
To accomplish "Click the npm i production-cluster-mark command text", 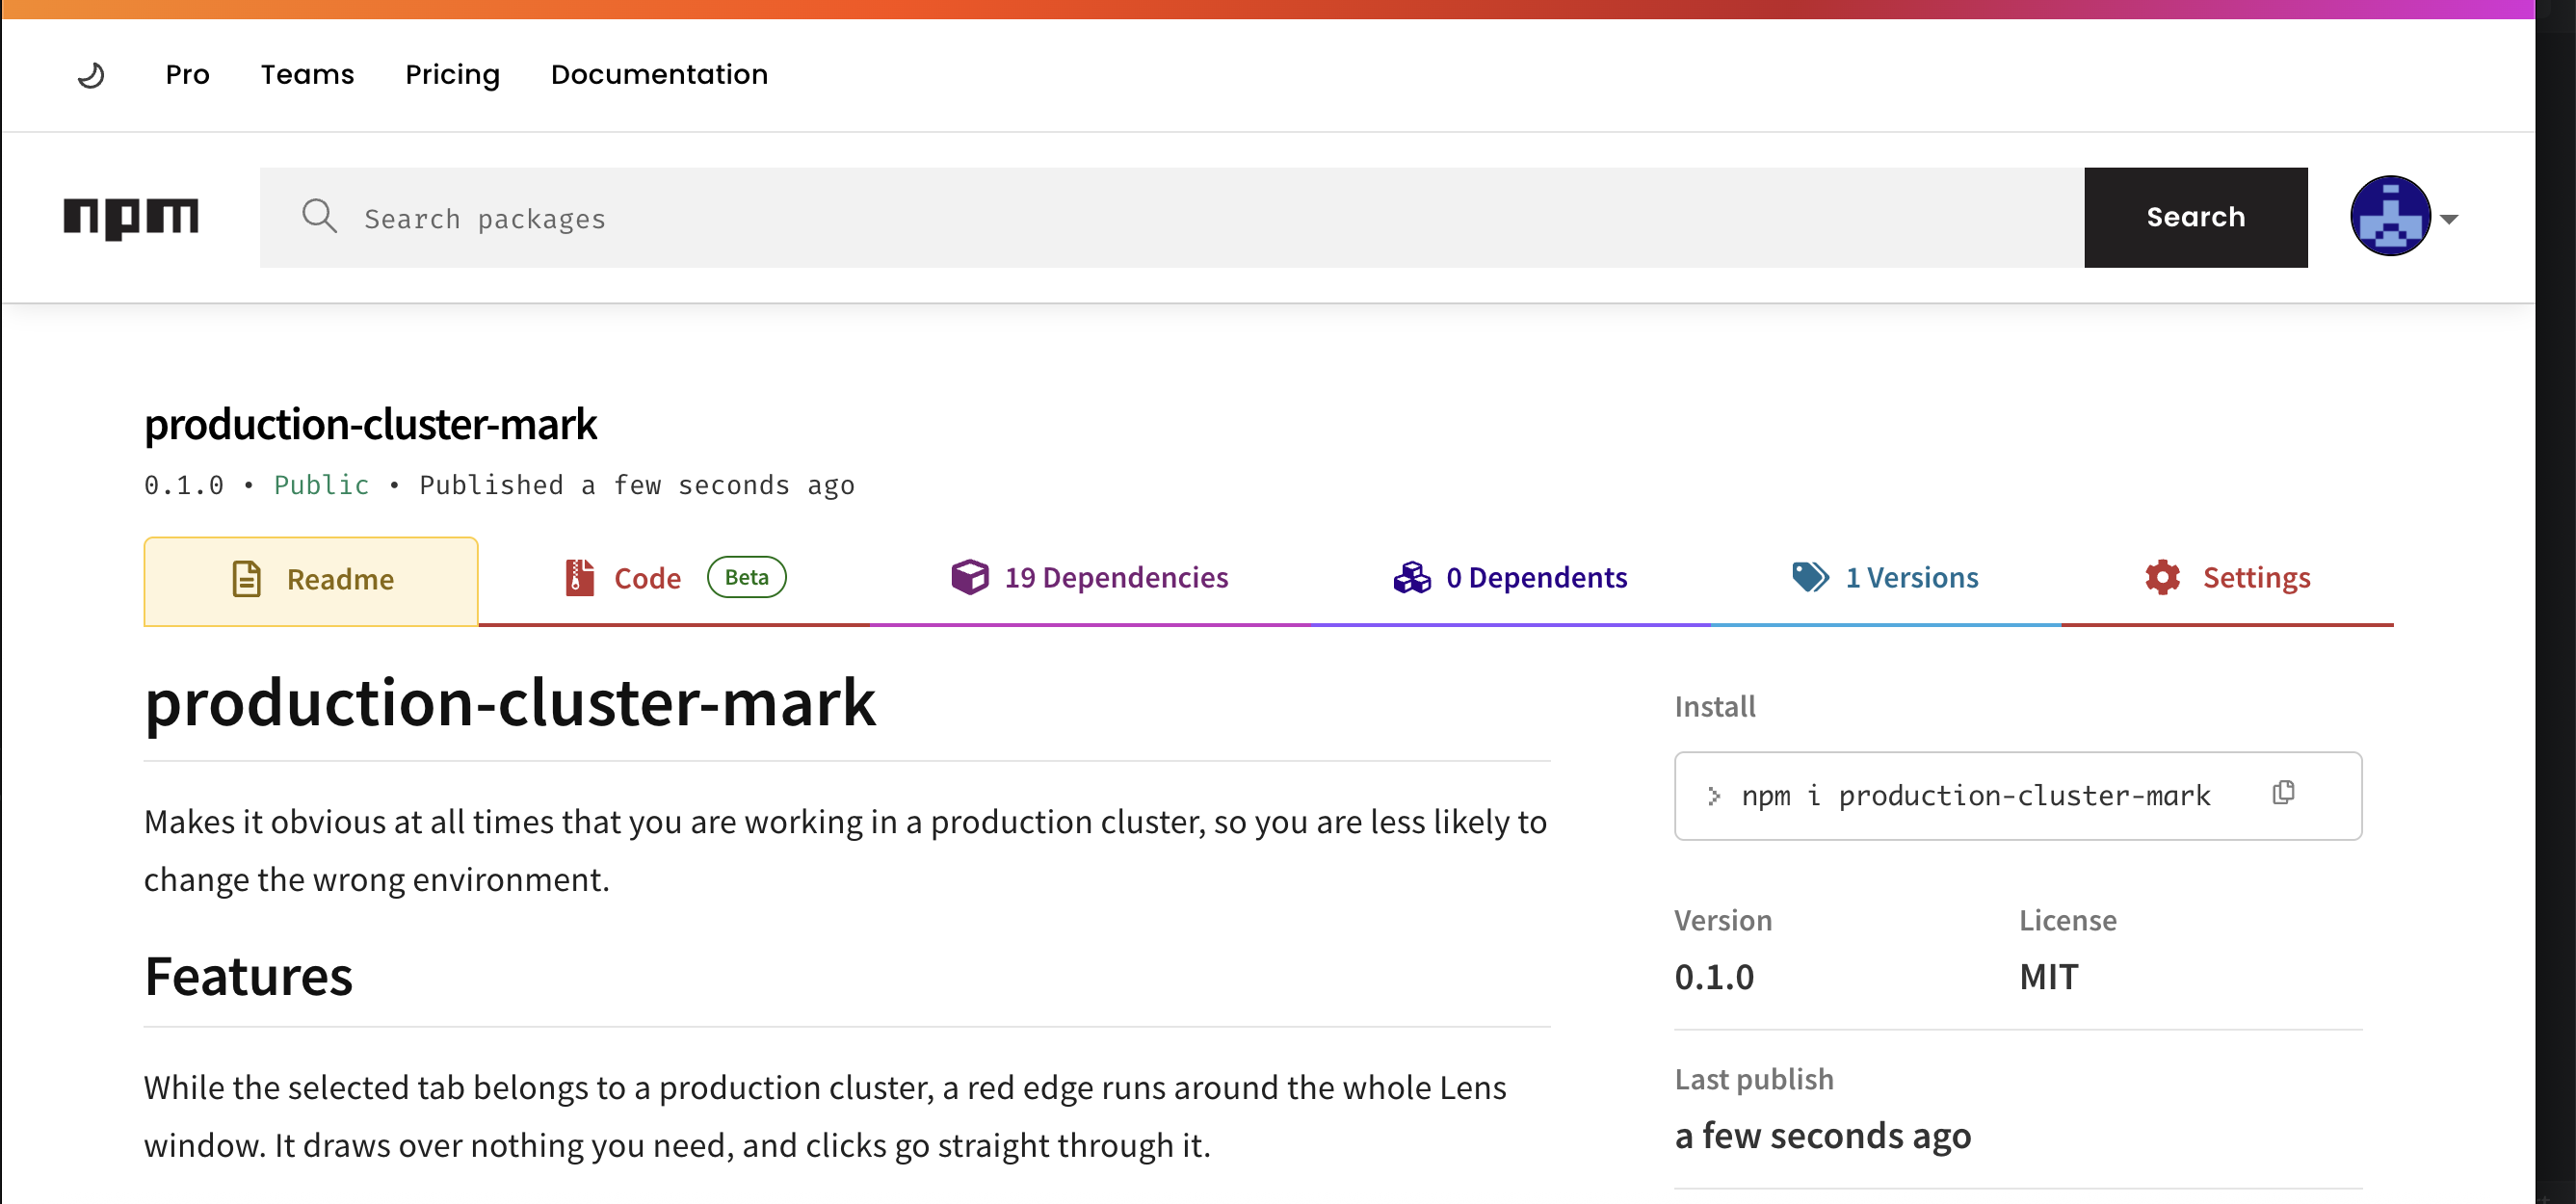I will point(1976,797).
